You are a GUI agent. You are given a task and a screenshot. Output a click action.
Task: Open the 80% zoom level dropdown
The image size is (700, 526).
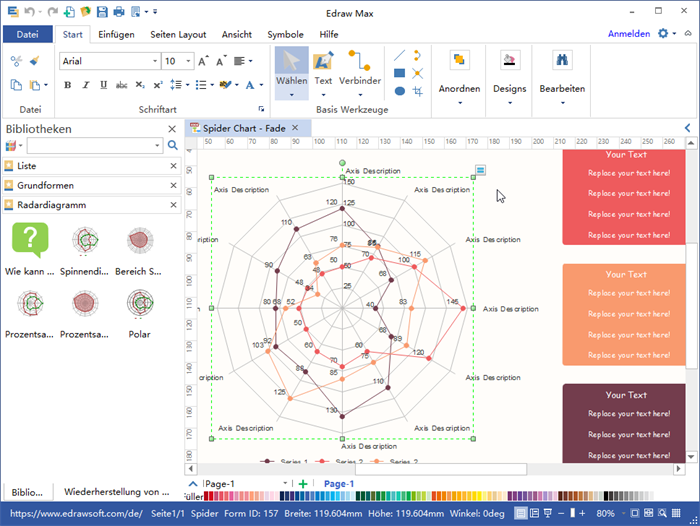[623, 513]
